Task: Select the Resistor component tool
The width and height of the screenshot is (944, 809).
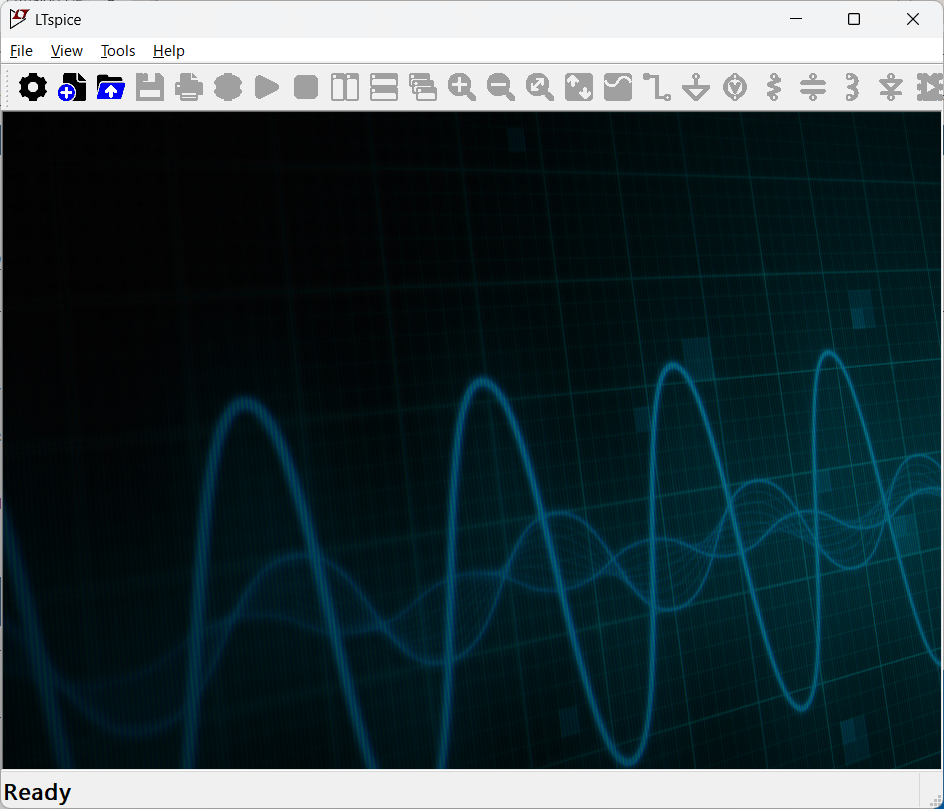Action: coord(774,88)
